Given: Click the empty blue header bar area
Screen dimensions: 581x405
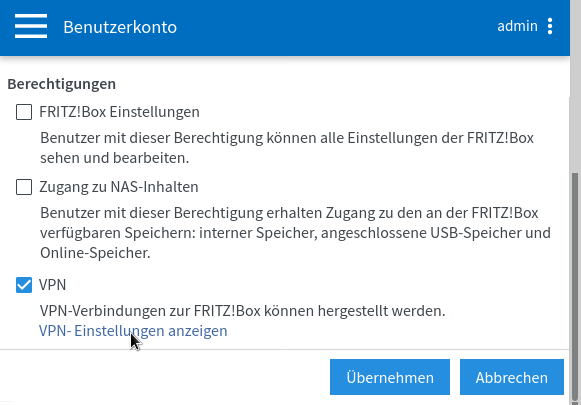Looking at the screenshot, I should pos(333,27).
